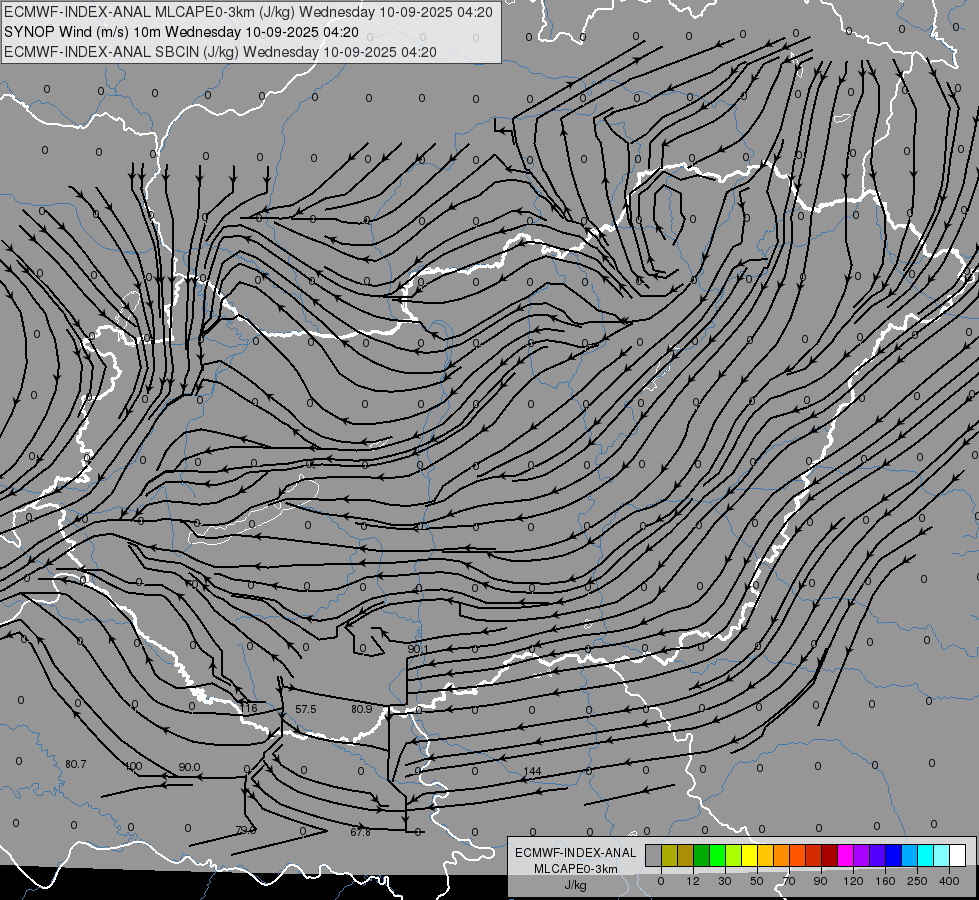Click the 30 tick label on the legend
This screenshot has width=979, height=900.
(725, 881)
